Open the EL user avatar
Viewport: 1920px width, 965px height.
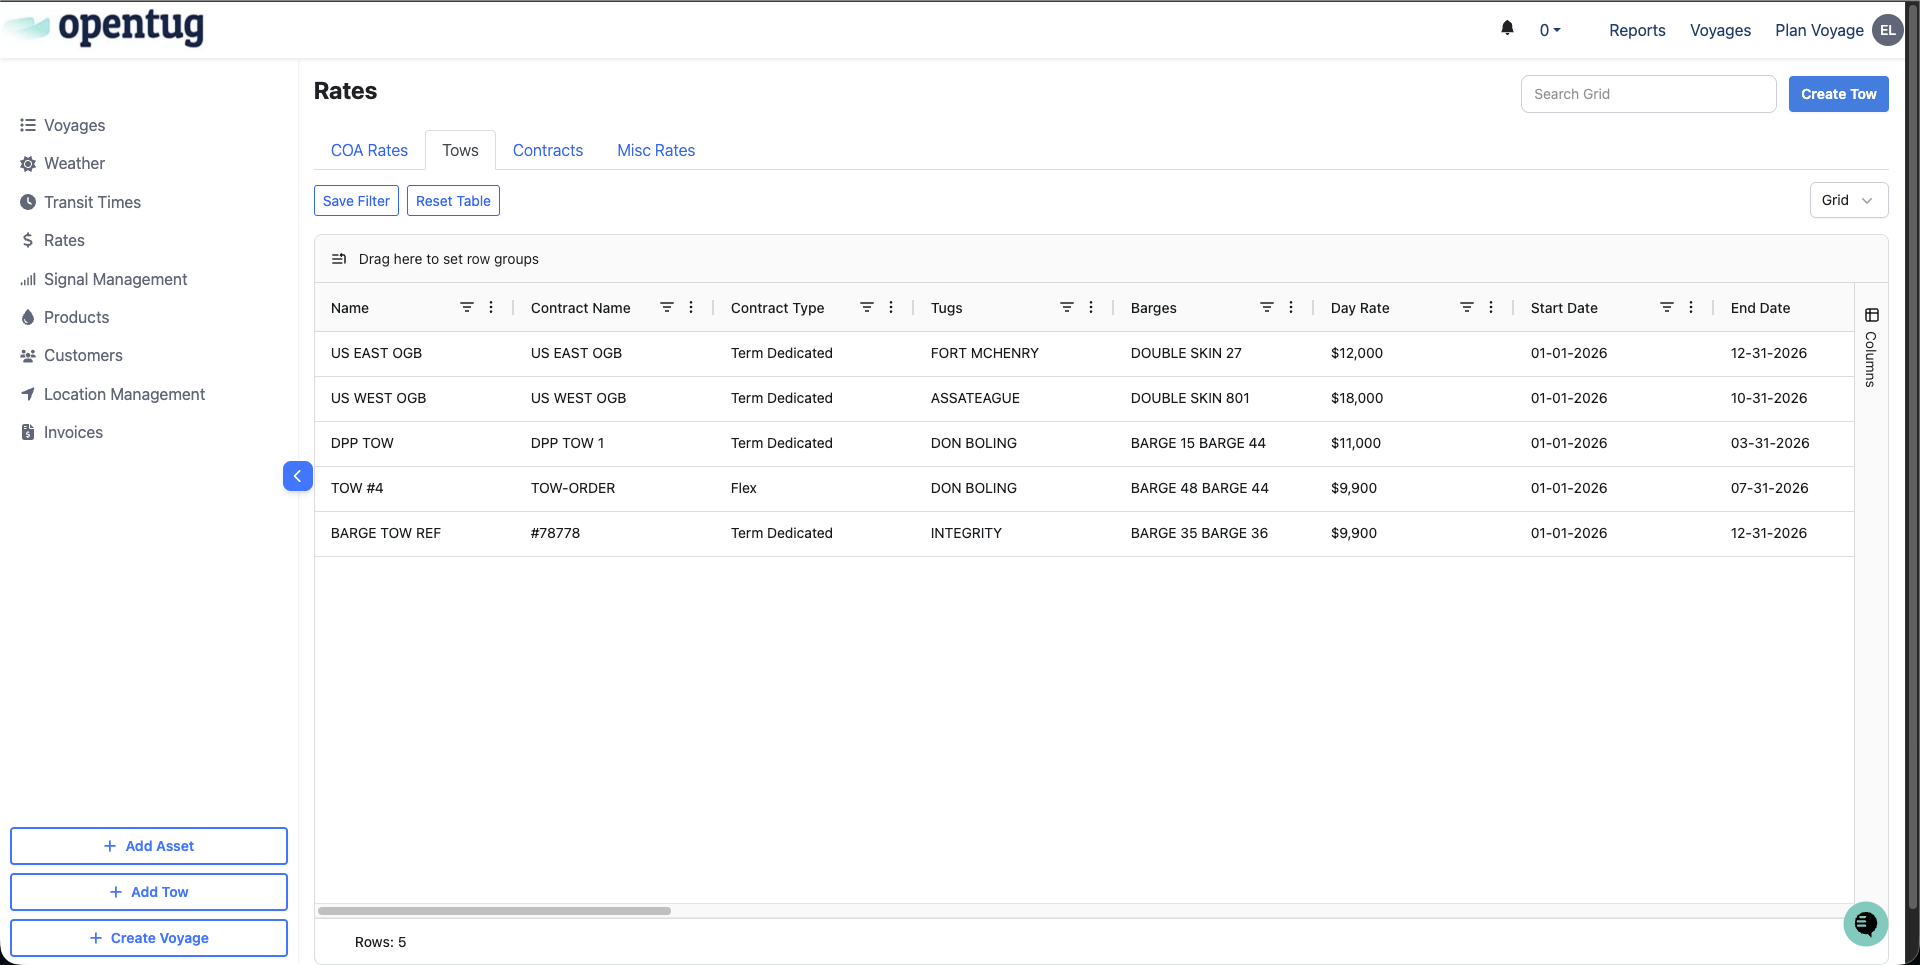point(1887,30)
